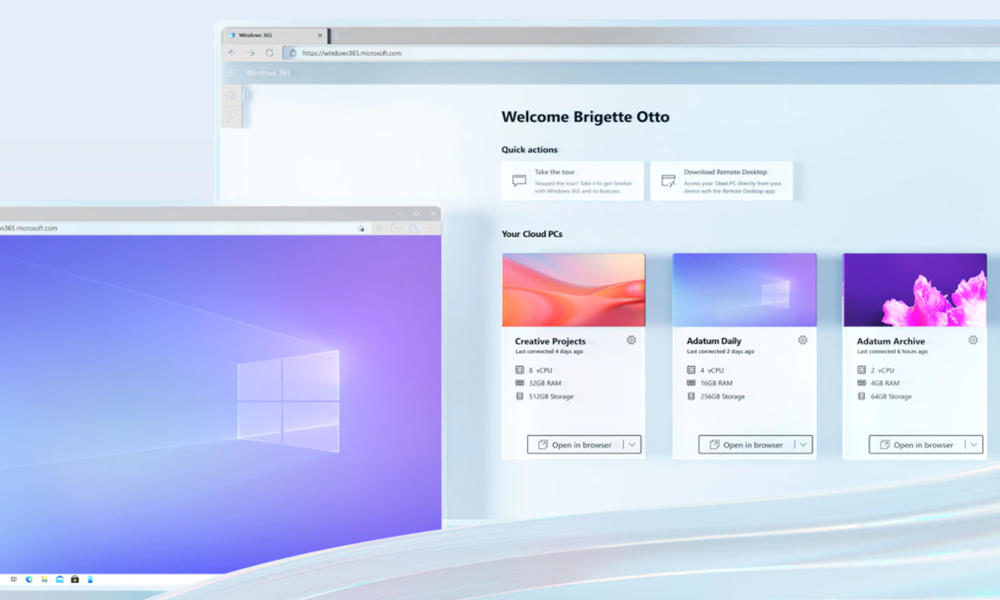Open Task View on the Cloud PC taskbar
The width and height of the screenshot is (1000, 600).
click(x=13, y=580)
